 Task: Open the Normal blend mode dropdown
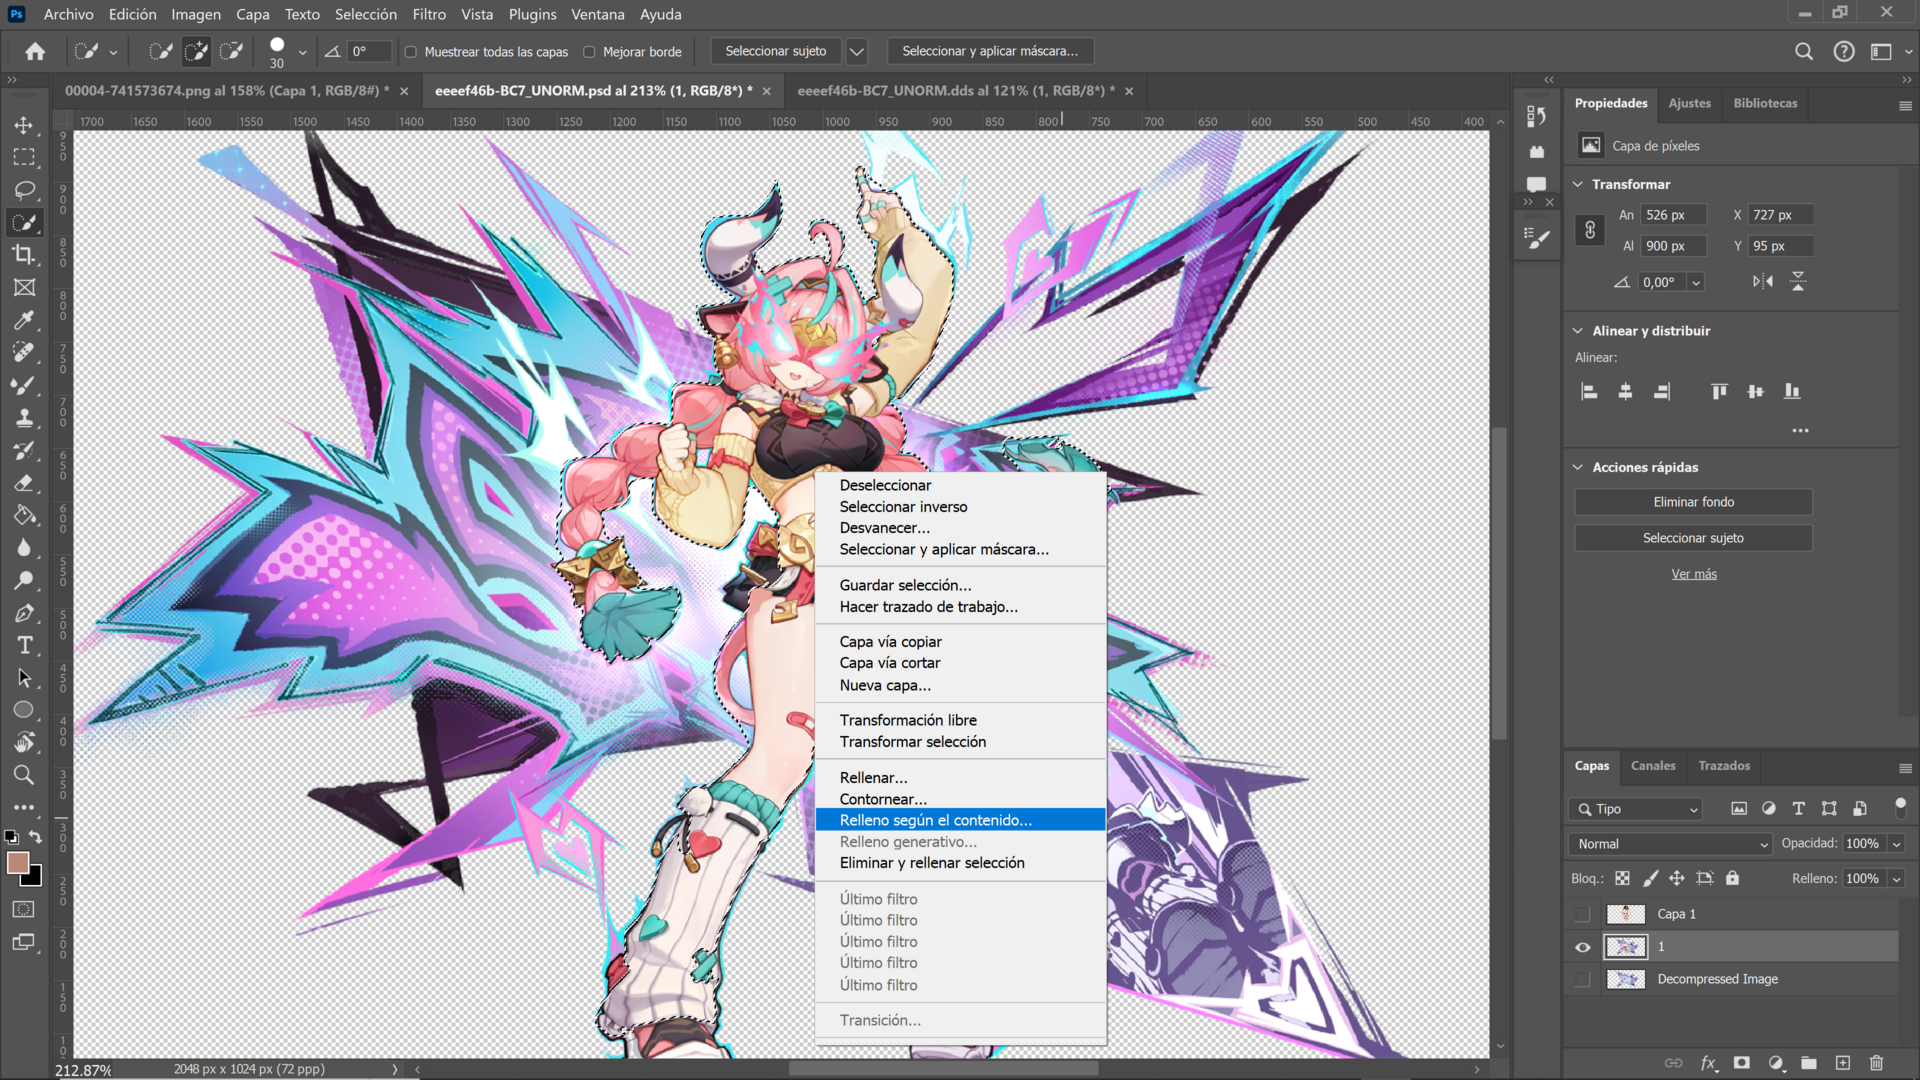coord(1670,844)
